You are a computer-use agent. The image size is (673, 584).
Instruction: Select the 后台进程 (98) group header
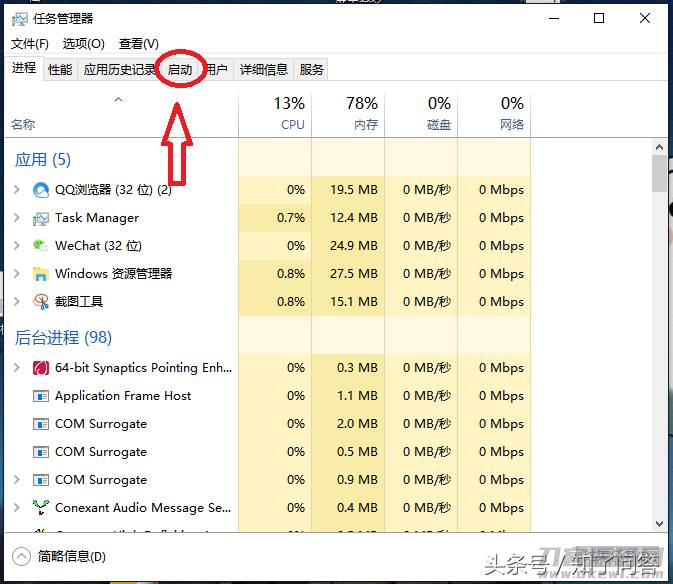(x=63, y=338)
